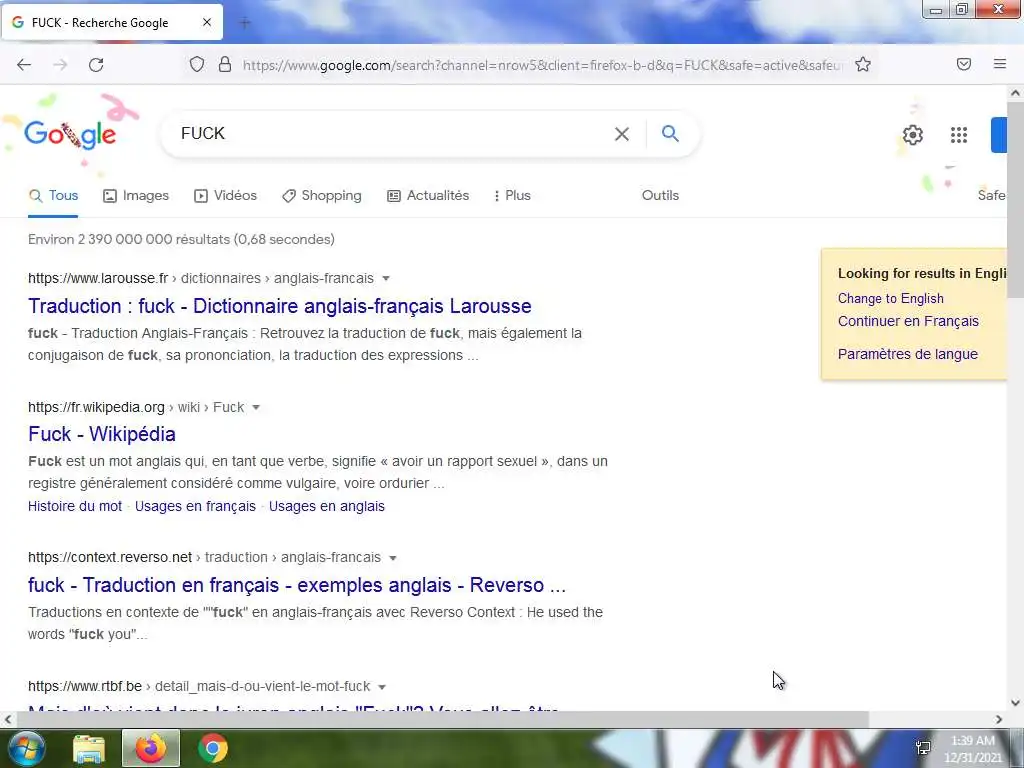The image size is (1024, 768).
Task: Open the Shopping tab
Action: (321, 195)
